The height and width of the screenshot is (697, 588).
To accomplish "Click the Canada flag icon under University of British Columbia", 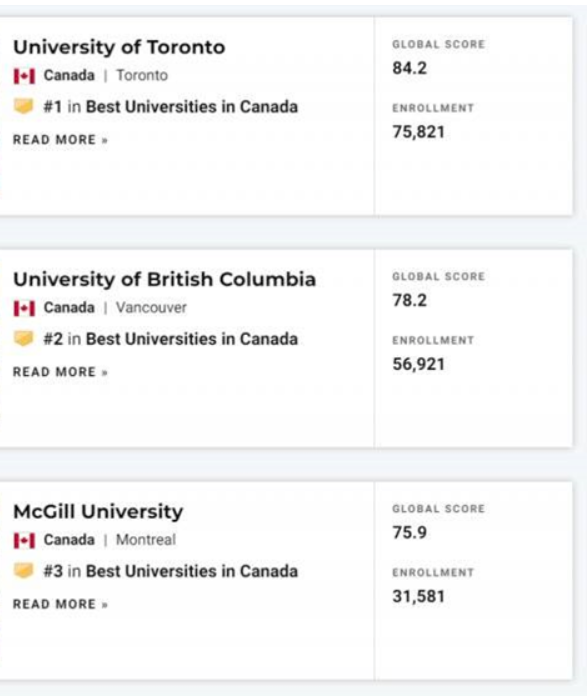I will coord(24,308).
